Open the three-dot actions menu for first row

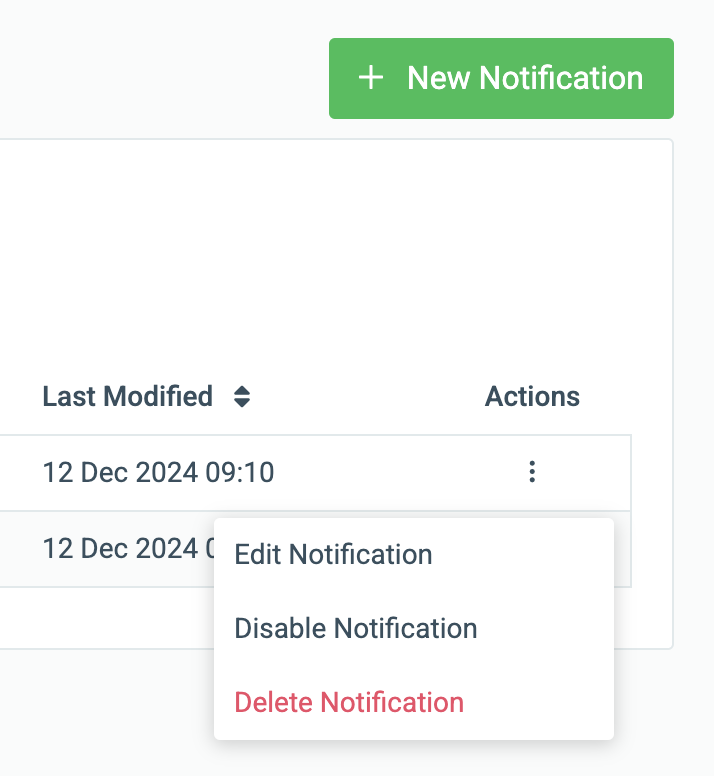532,472
